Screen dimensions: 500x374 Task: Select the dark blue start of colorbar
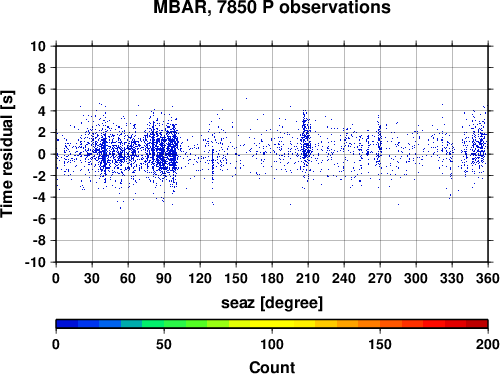67,324
